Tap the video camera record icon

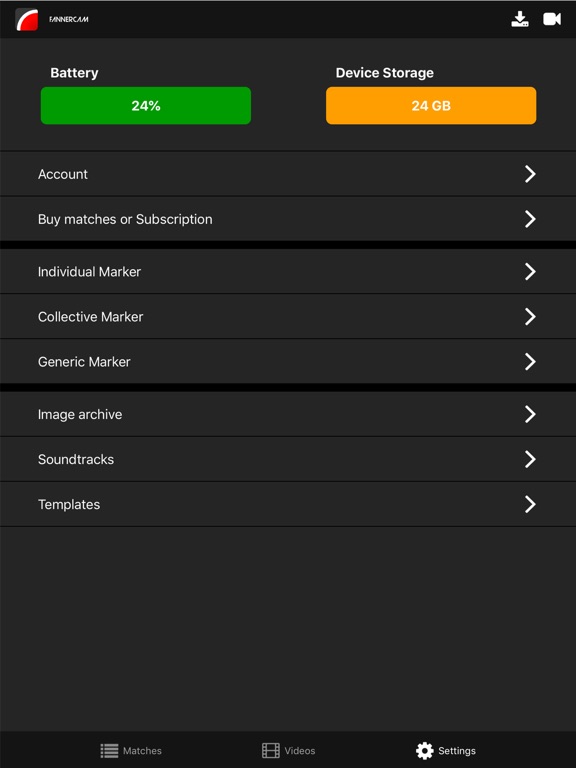552,19
